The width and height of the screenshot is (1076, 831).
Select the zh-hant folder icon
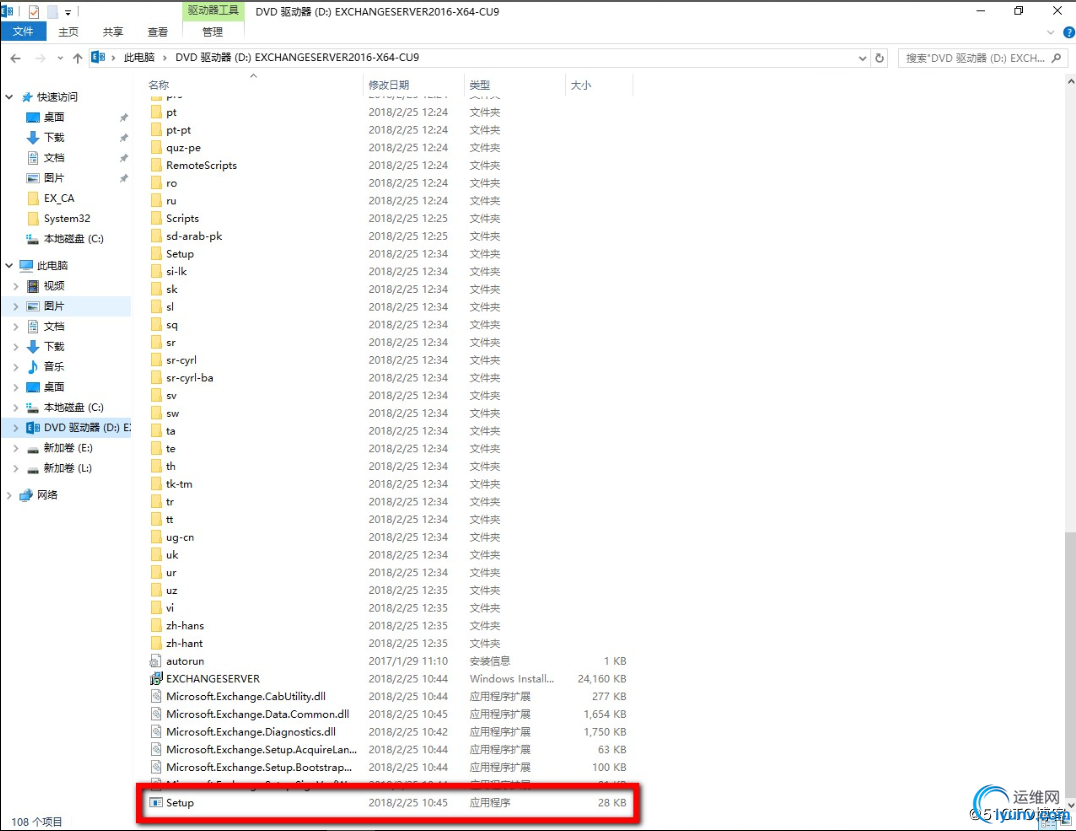[x=156, y=643]
